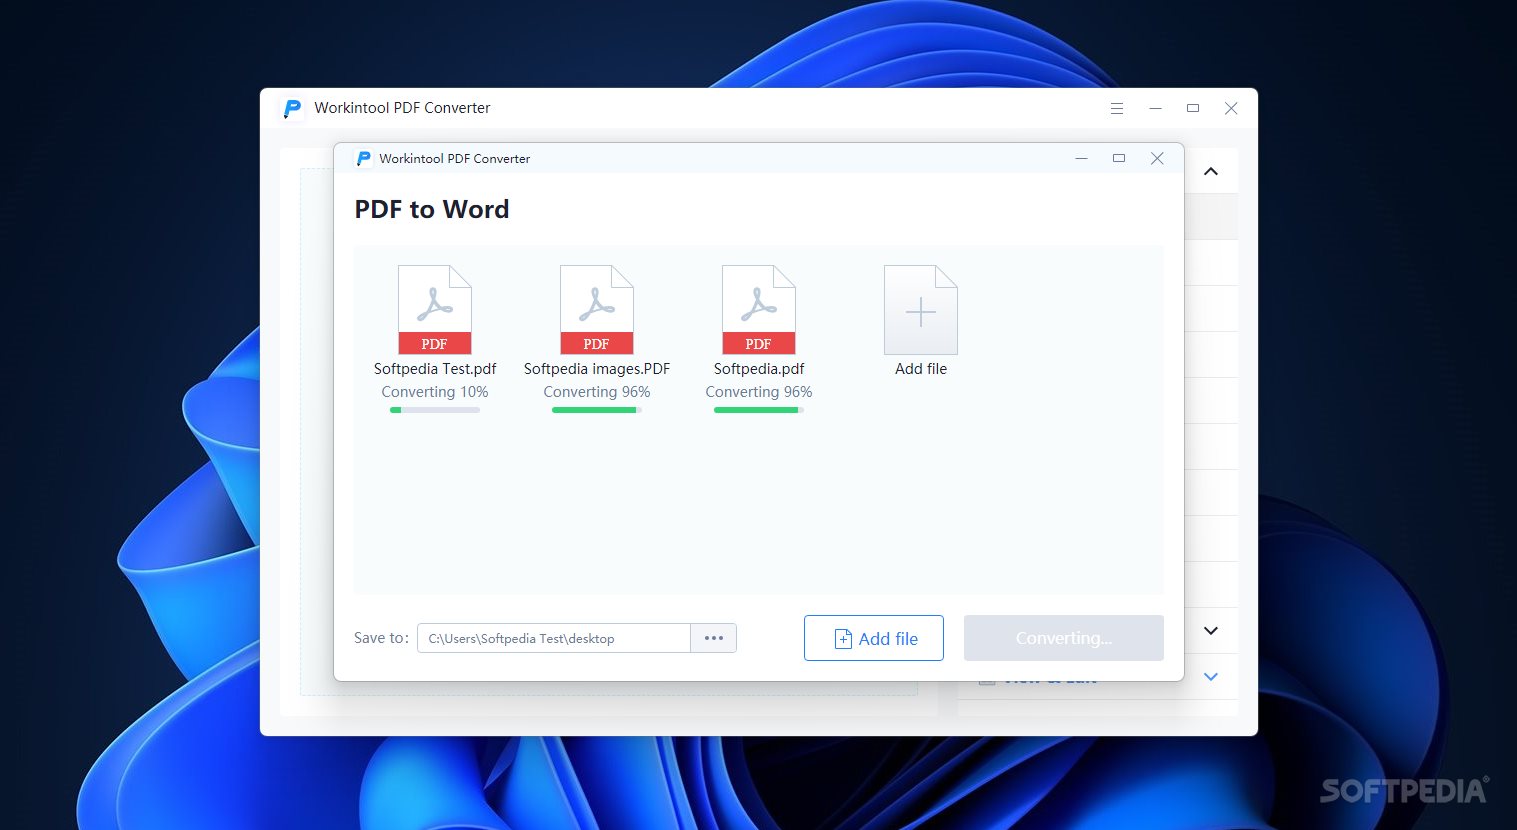Click the Softpedia images.PDF file icon
This screenshot has width=1517, height=830.
tap(597, 310)
